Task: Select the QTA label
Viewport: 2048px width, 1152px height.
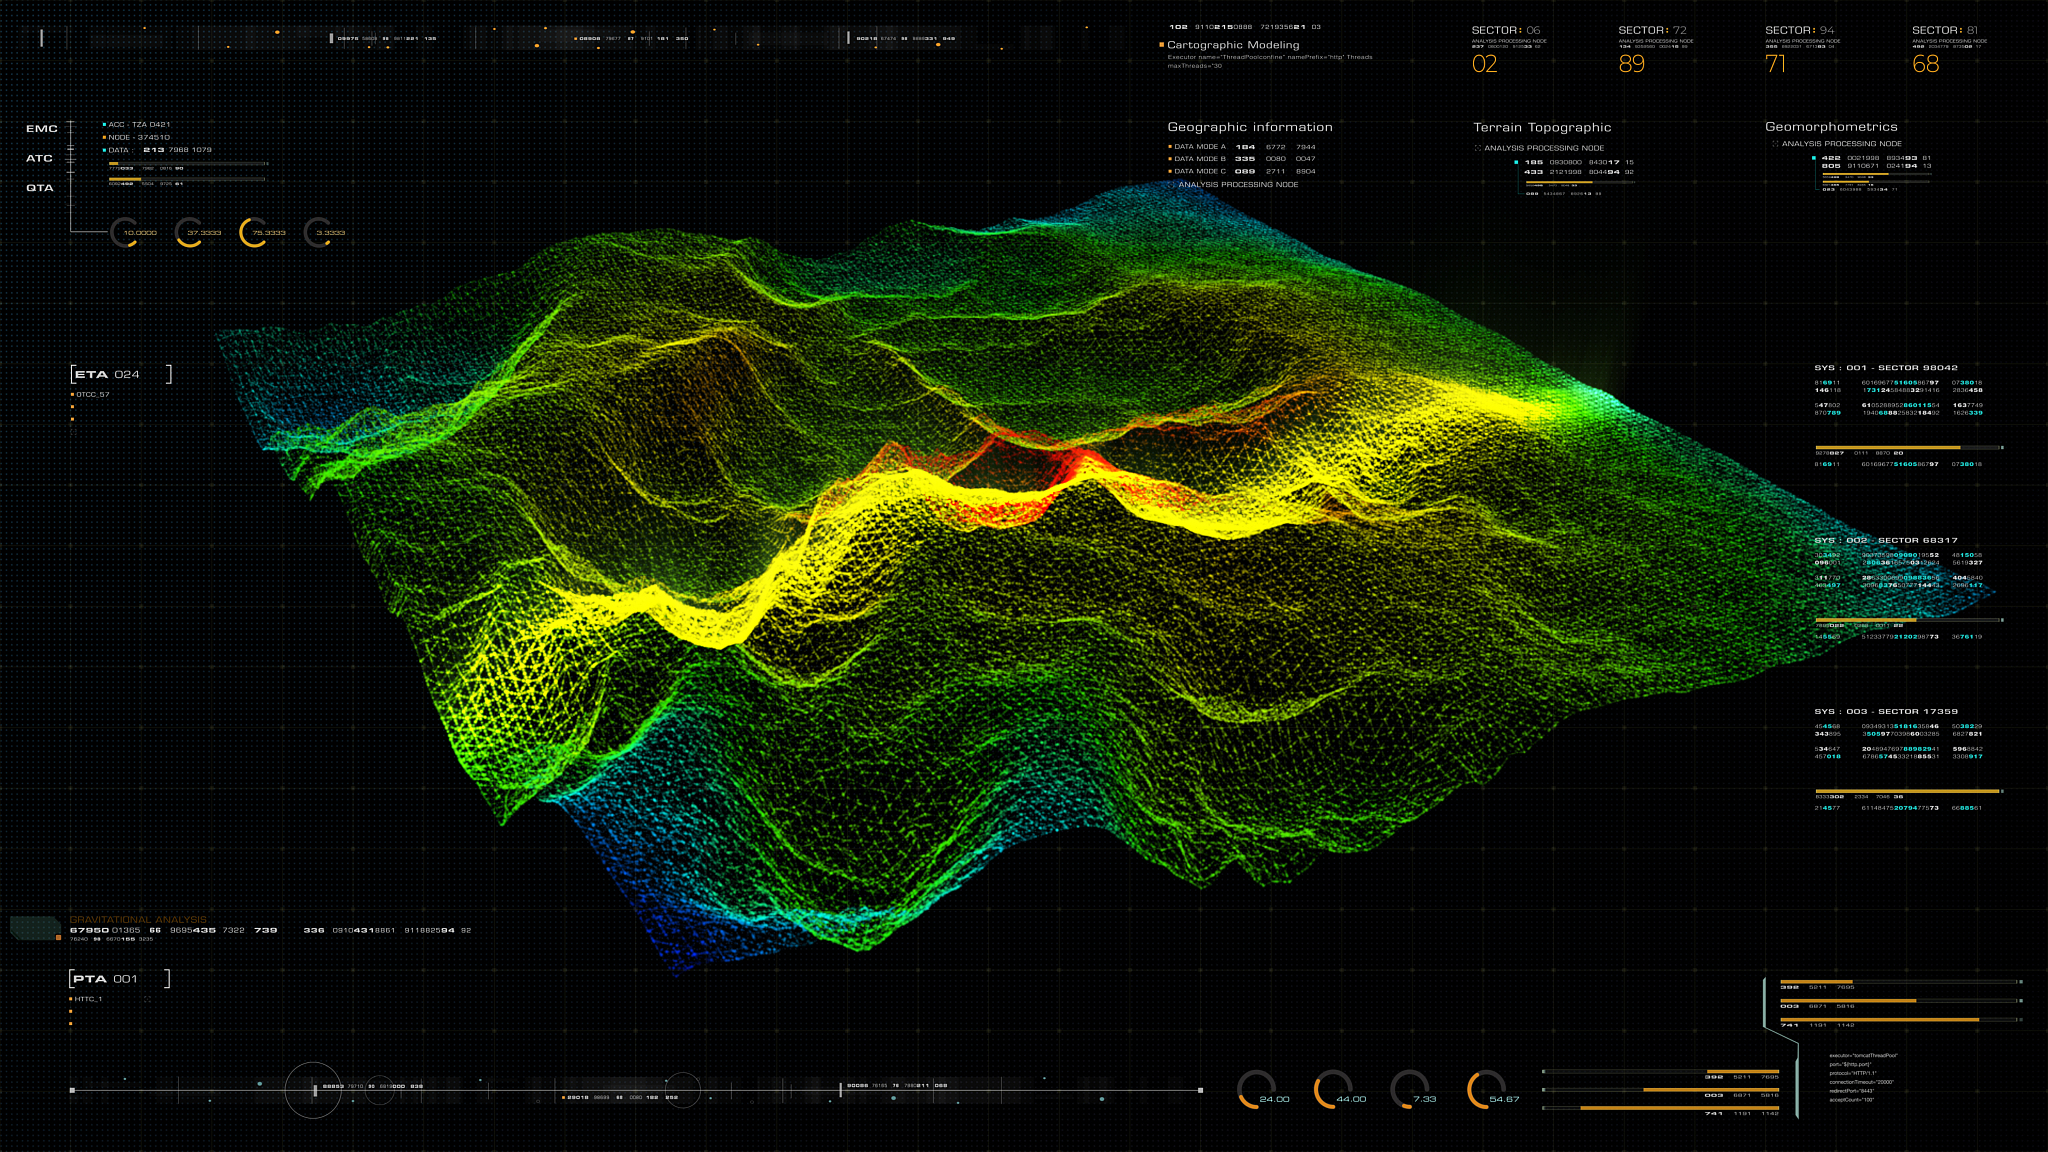Action: click(x=40, y=188)
